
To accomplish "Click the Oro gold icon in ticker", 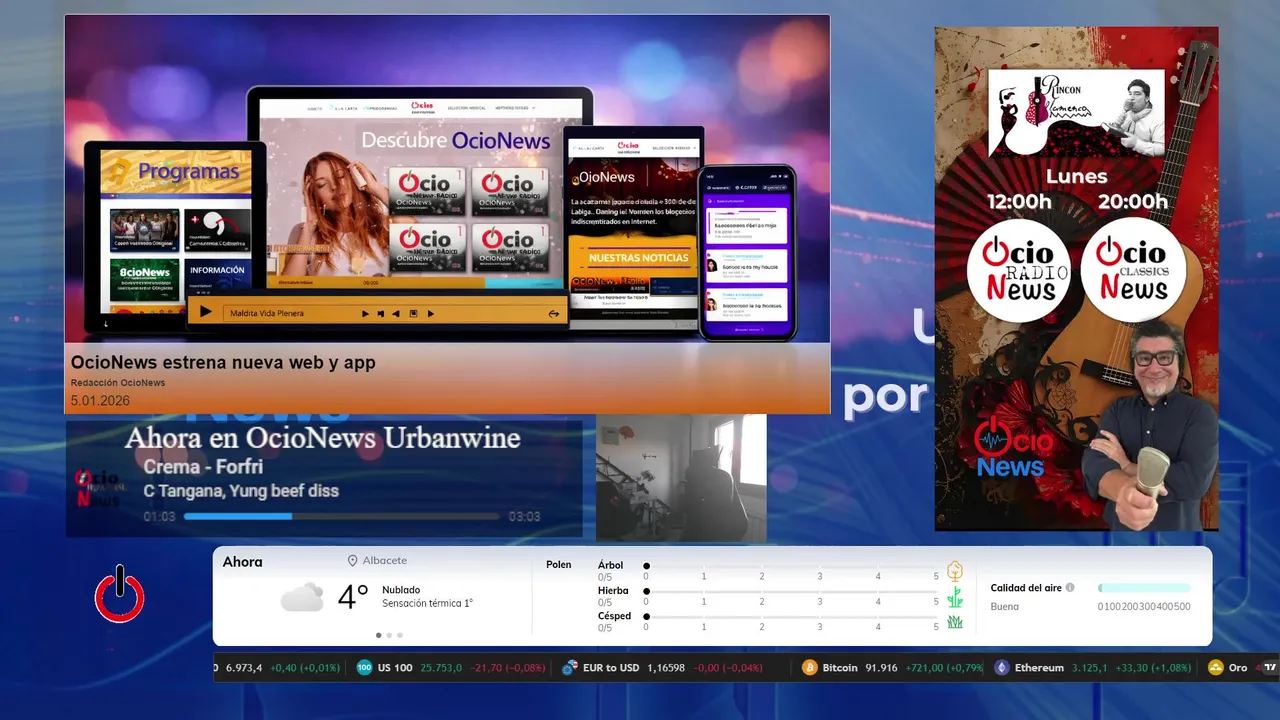I will 1216,668.
